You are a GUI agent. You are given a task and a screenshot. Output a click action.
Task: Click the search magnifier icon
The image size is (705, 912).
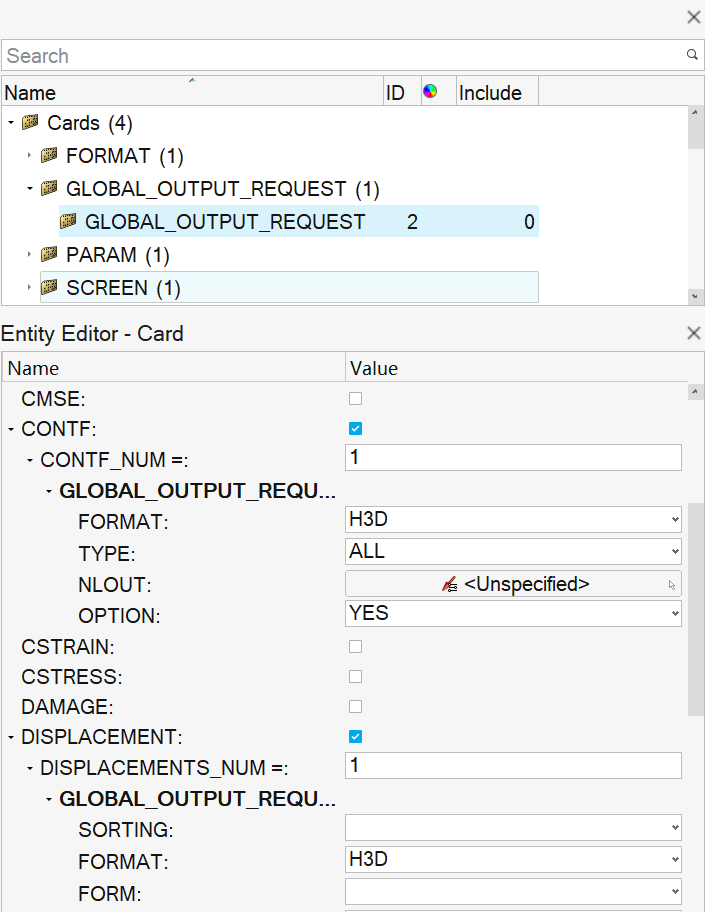691,55
